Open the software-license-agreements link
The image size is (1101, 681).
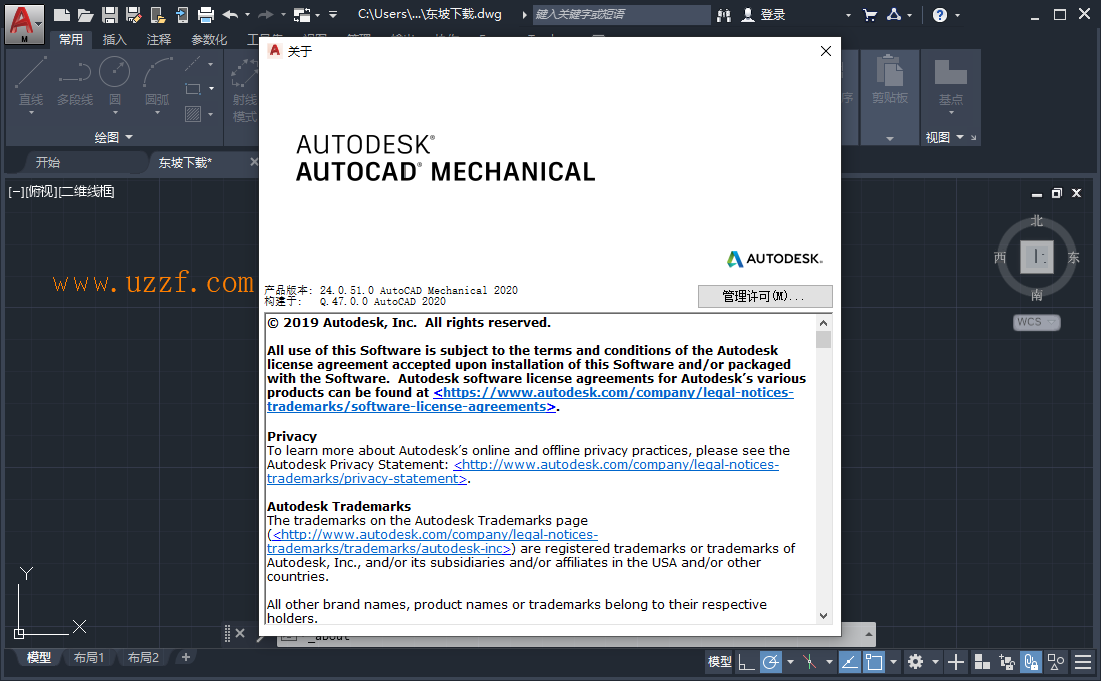530,399
